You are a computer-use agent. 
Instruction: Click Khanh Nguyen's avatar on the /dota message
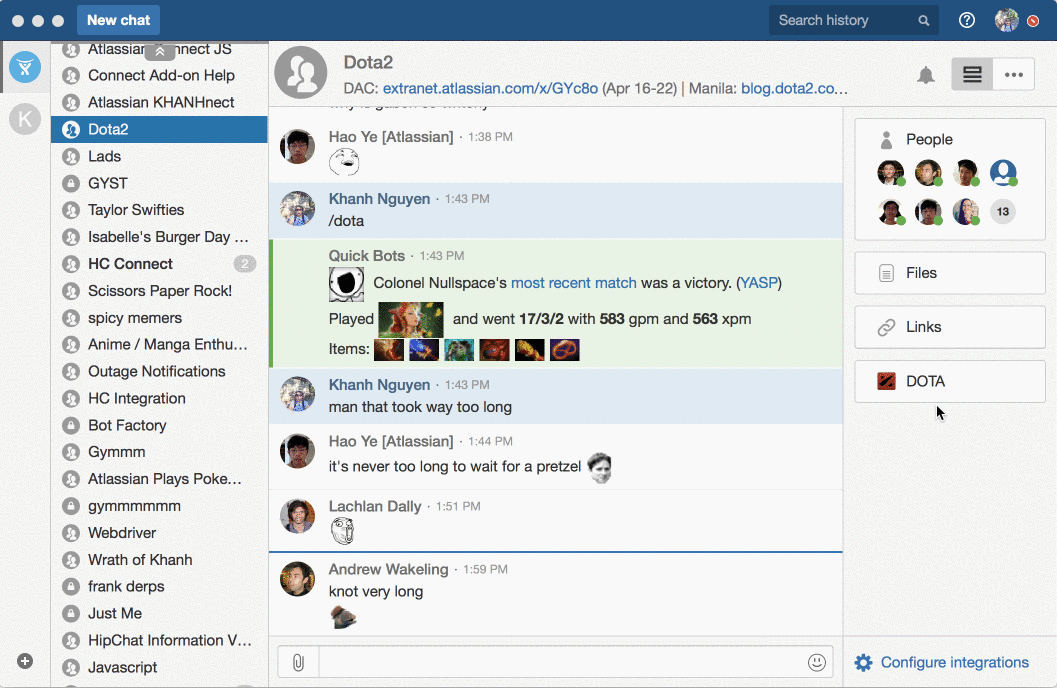tap(297, 208)
